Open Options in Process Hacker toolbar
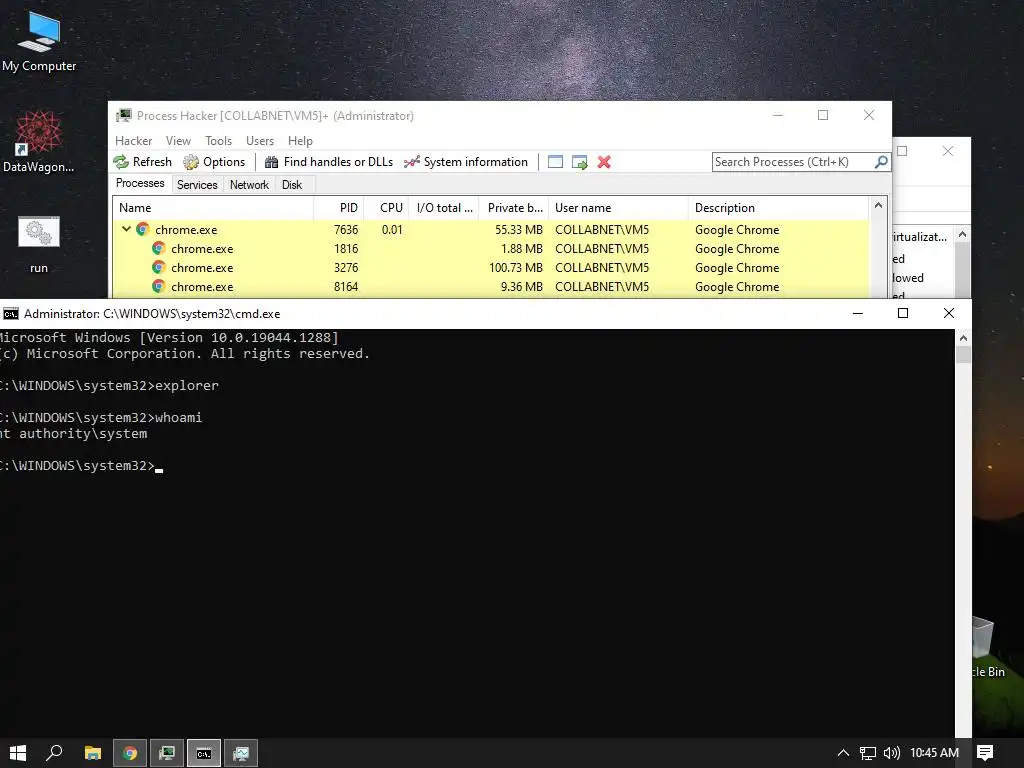 pyautogui.click(x=215, y=162)
